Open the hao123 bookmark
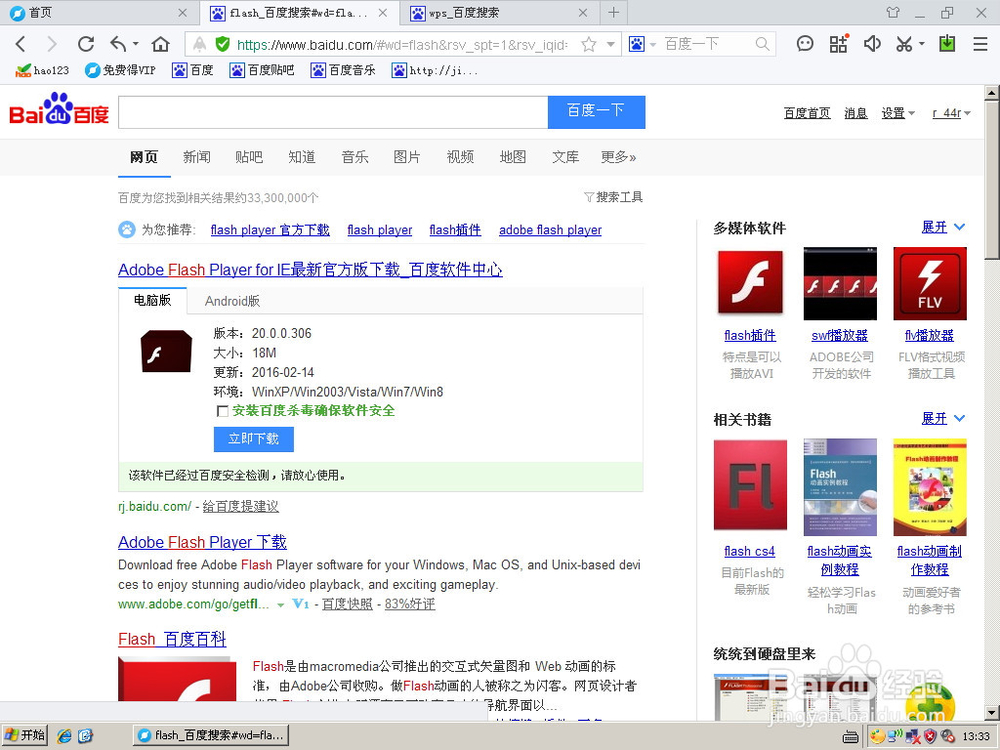This screenshot has height=750, width=1000. click(x=42, y=70)
